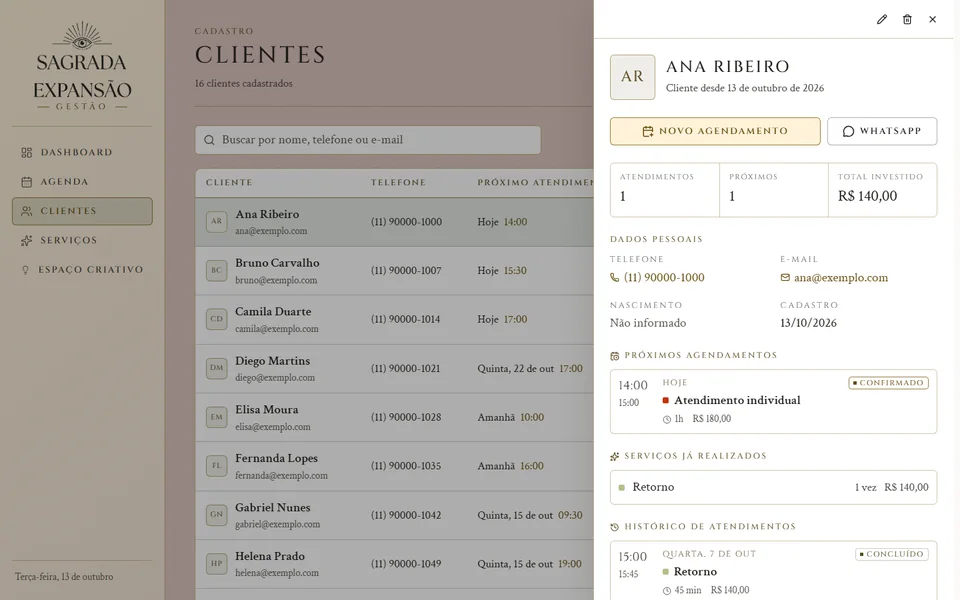Click Histórico de Atendimentos clock icon

coord(615,527)
